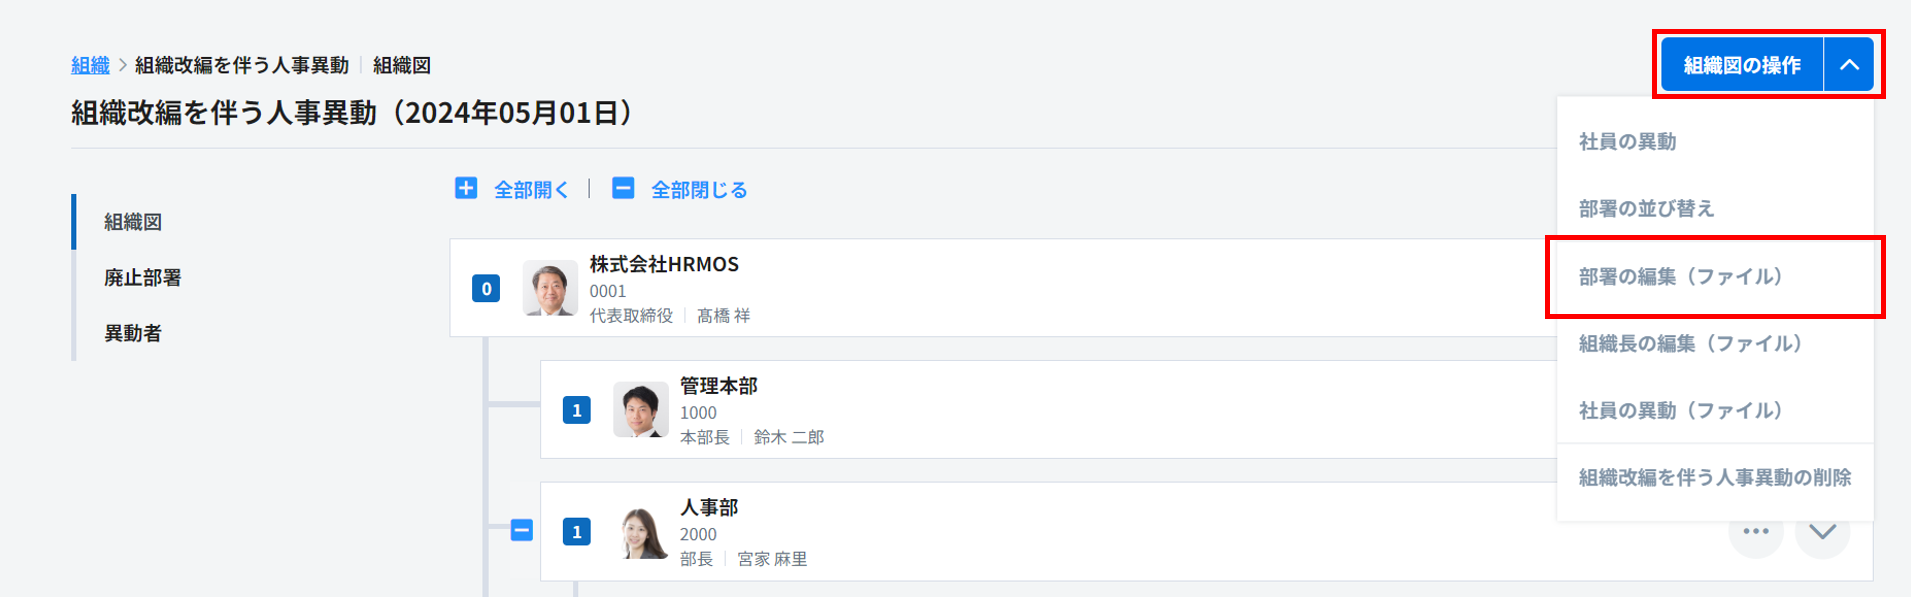Collapse the 組織図の操作 menu using the up chevron
Image resolution: width=1911 pixels, height=597 pixels.
pos(1849,65)
